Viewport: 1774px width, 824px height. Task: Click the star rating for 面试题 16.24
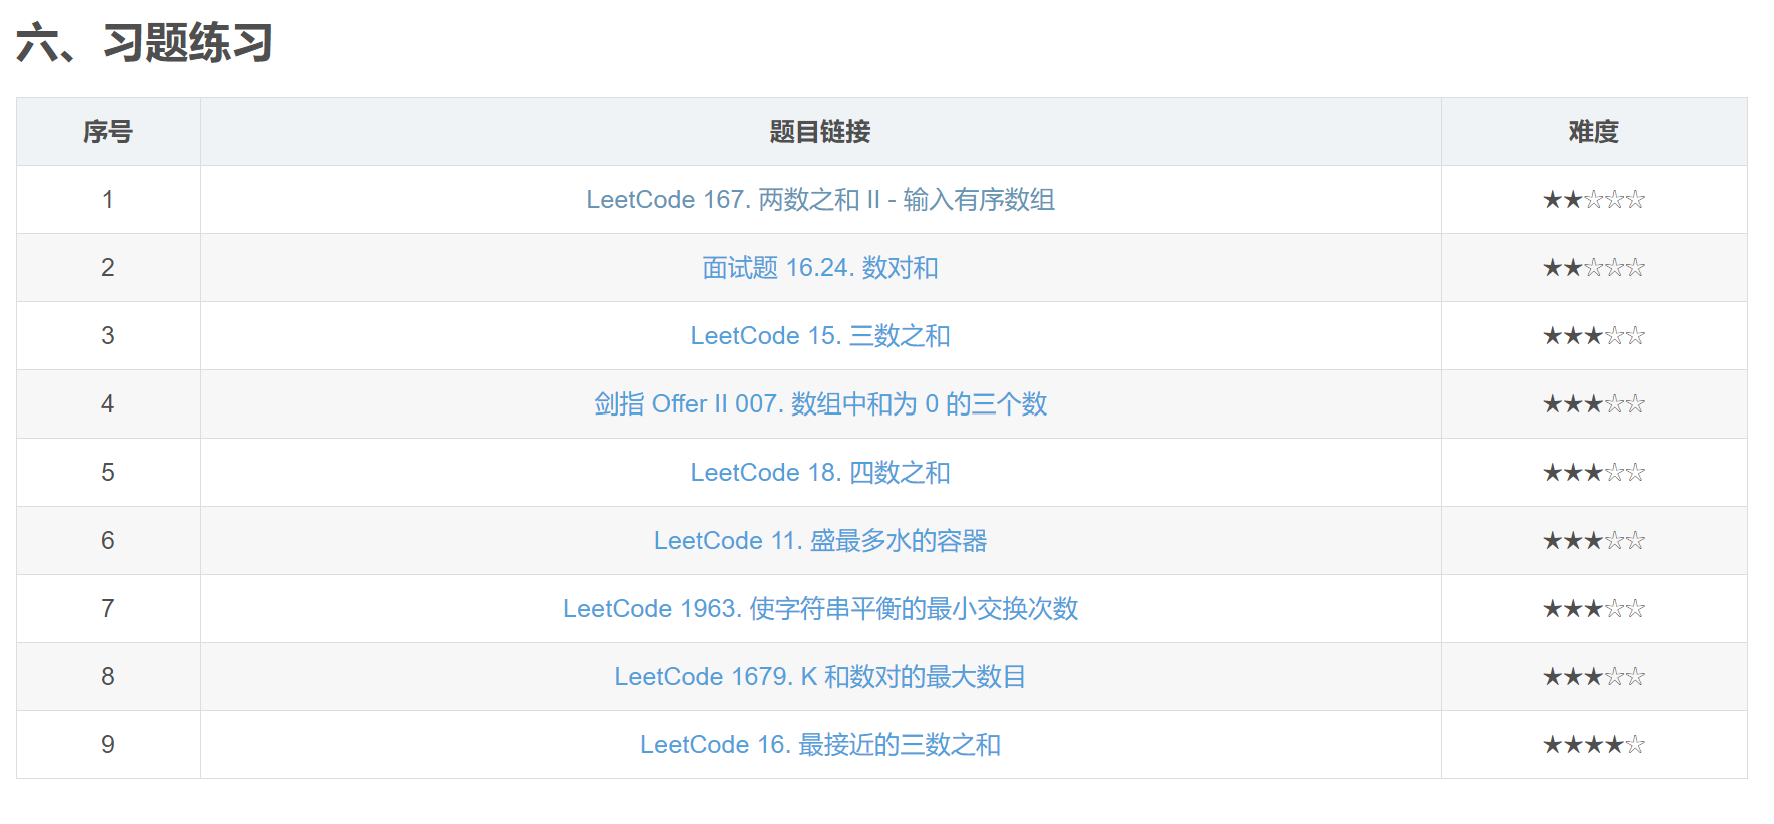[x=1594, y=268]
